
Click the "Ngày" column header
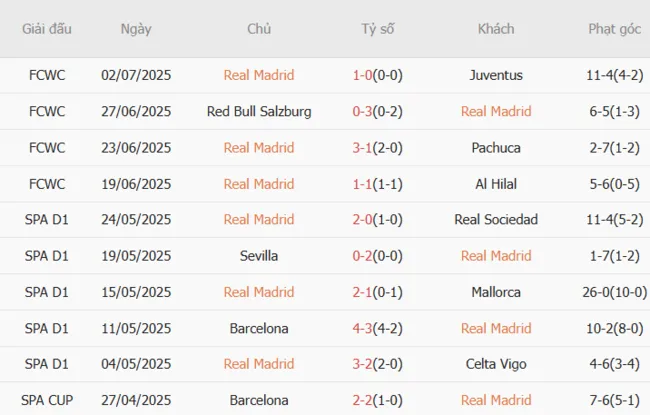pos(136,29)
